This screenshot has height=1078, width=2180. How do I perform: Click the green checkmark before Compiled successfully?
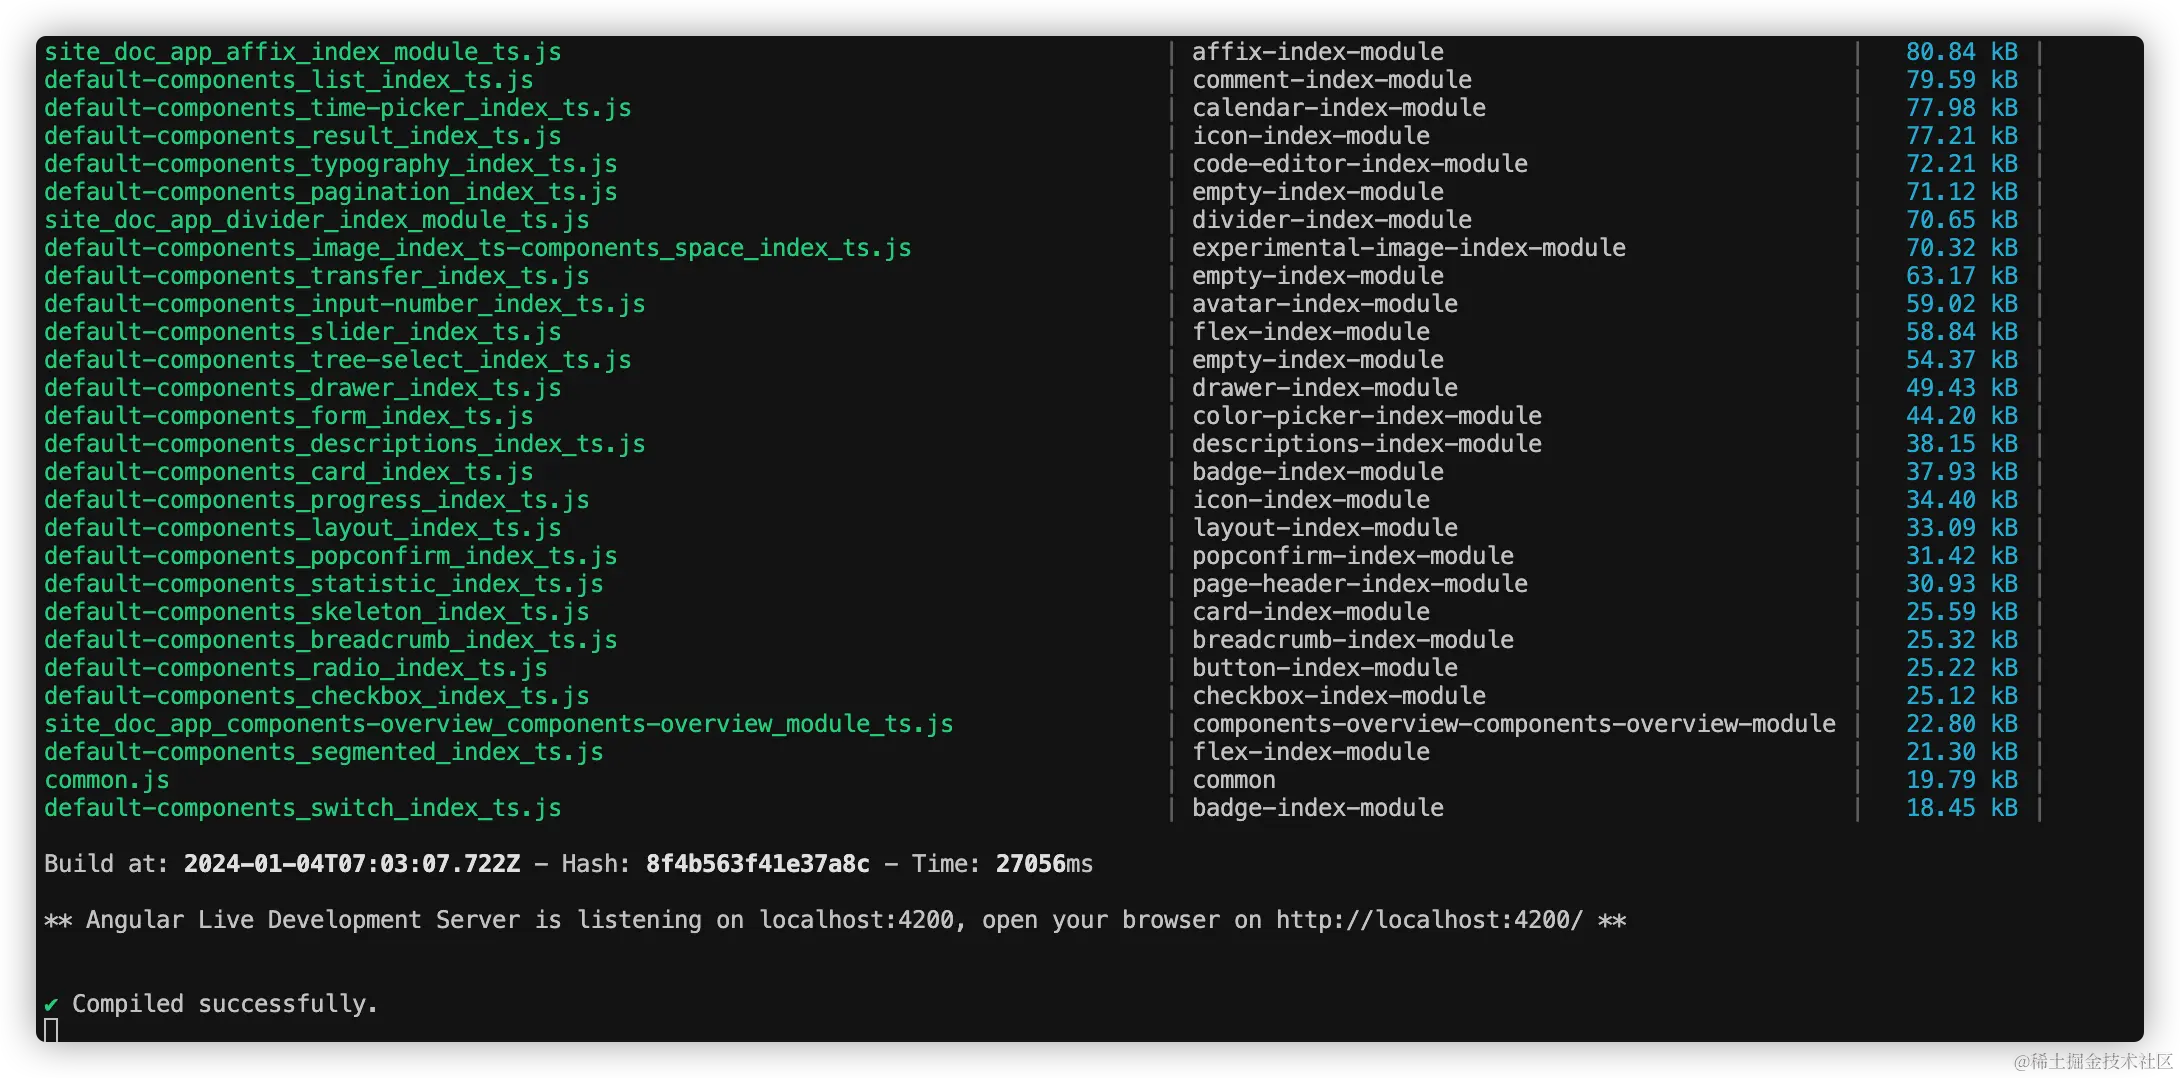click(x=51, y=1004)
